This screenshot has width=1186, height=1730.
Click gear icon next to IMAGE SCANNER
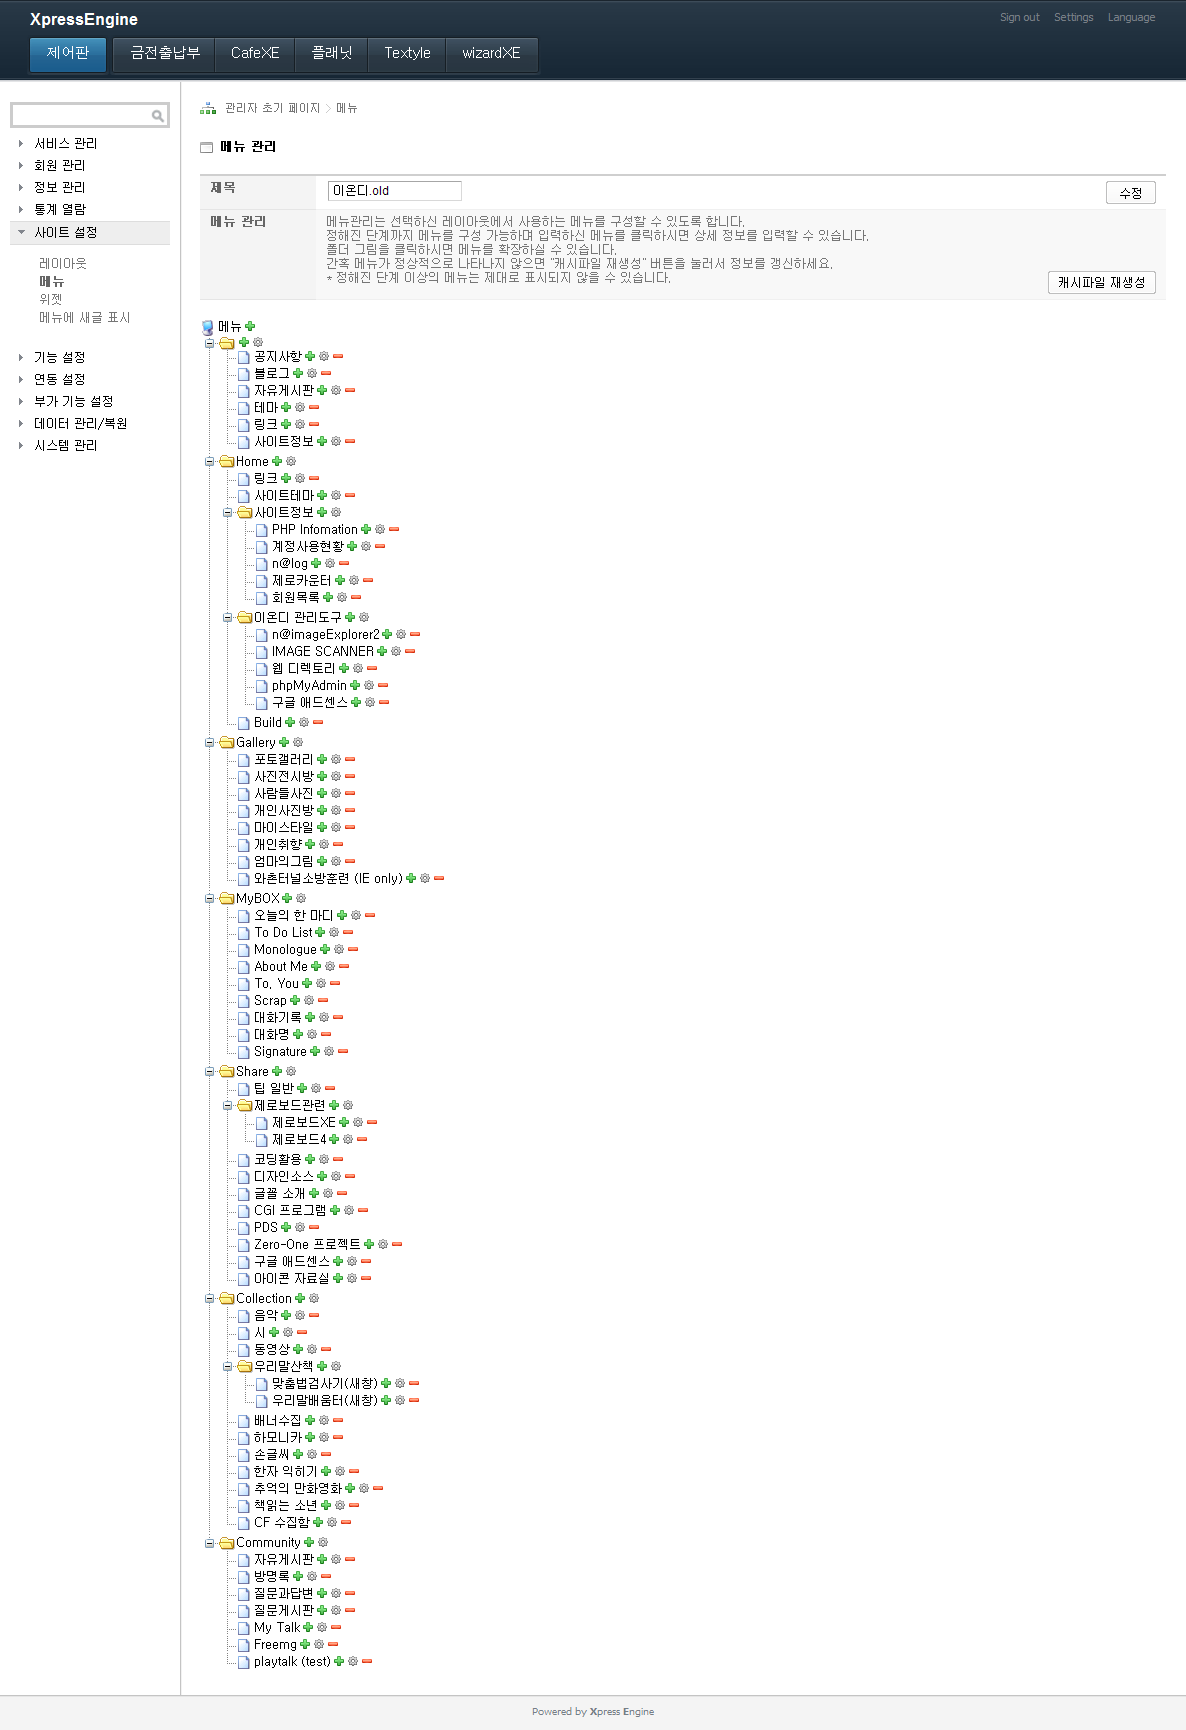coord(396,651)
